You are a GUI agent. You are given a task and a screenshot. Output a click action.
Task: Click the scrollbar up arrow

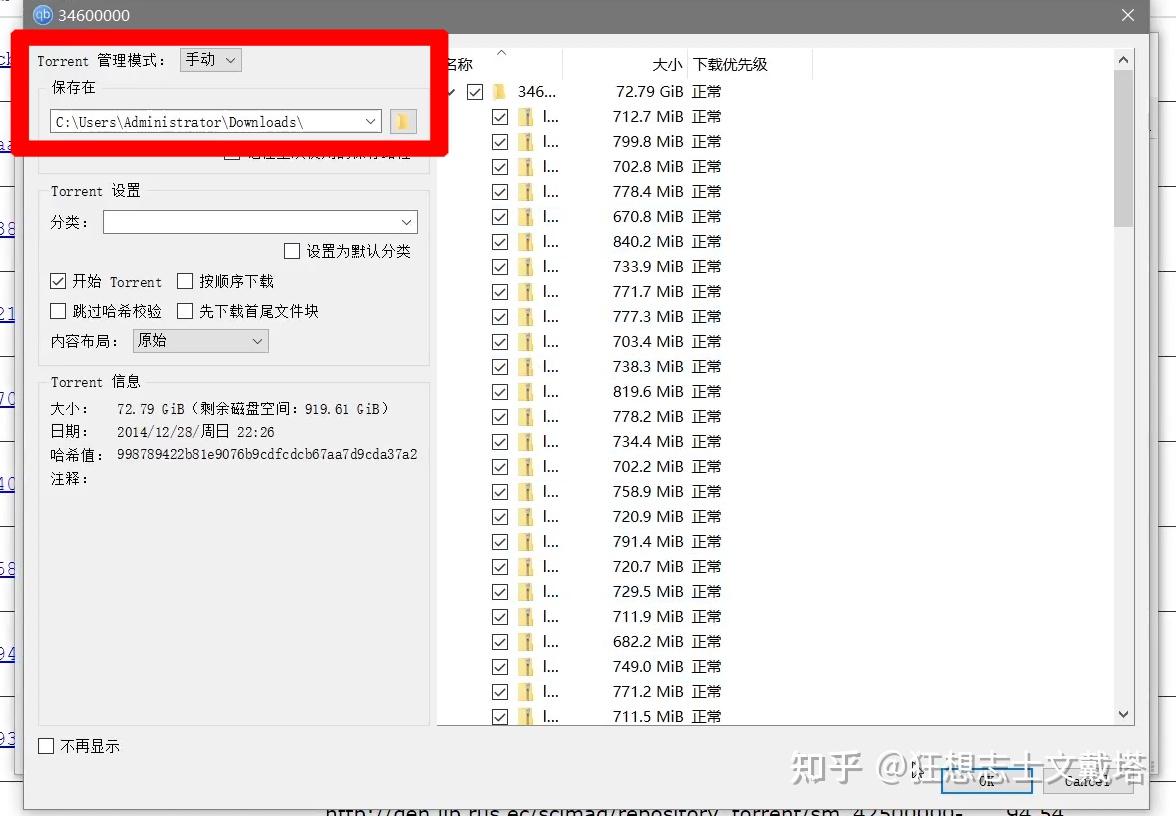[x=1123, y=59]
